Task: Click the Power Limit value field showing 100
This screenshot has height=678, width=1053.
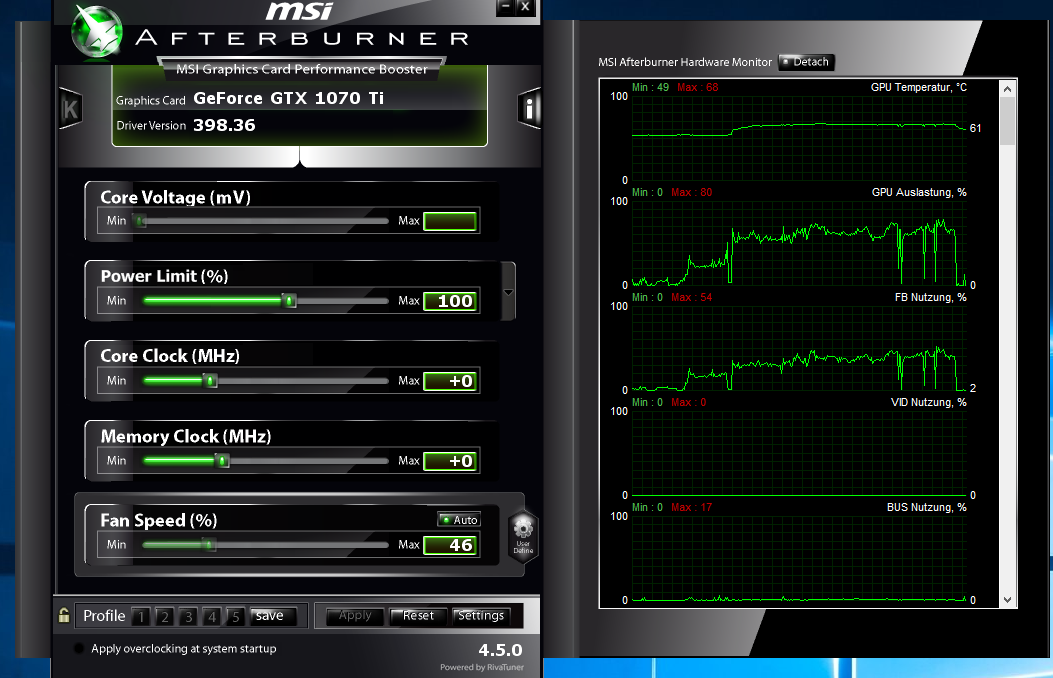Action: 451,301
